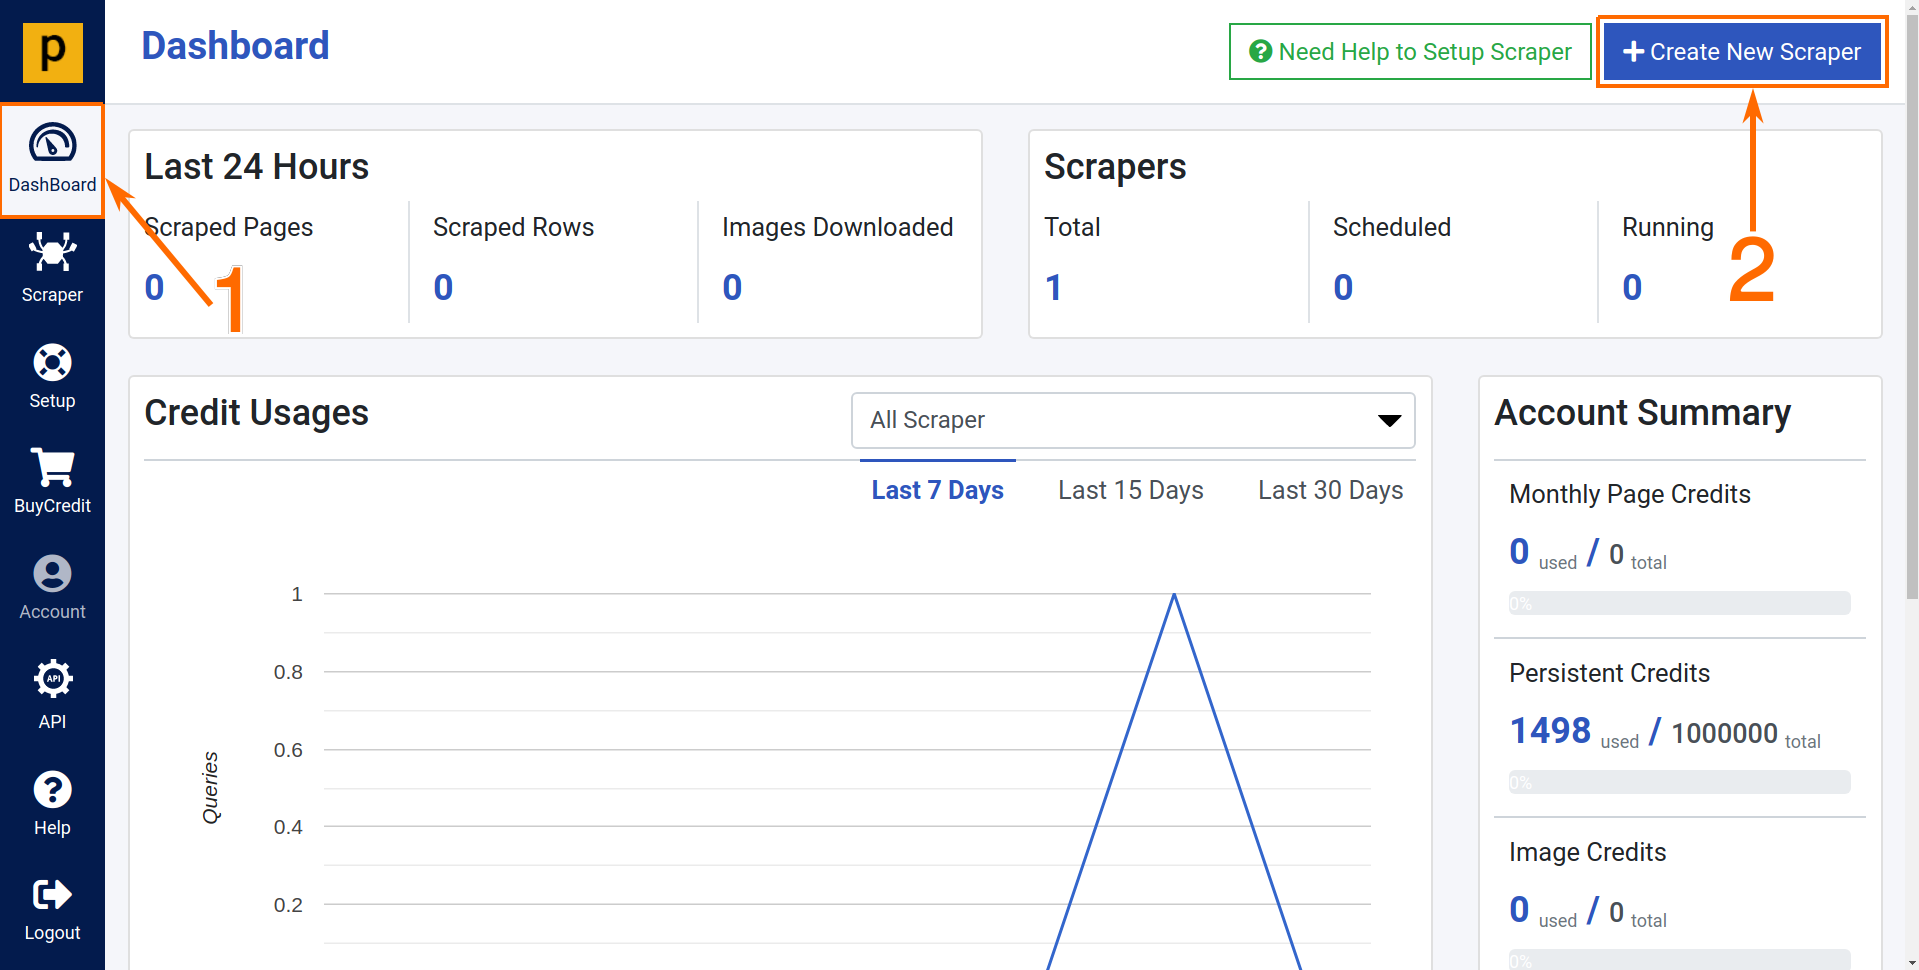
Task: Go to Setup lifebuoy icon
Action: pyautogui.click(x=52, y=362)
